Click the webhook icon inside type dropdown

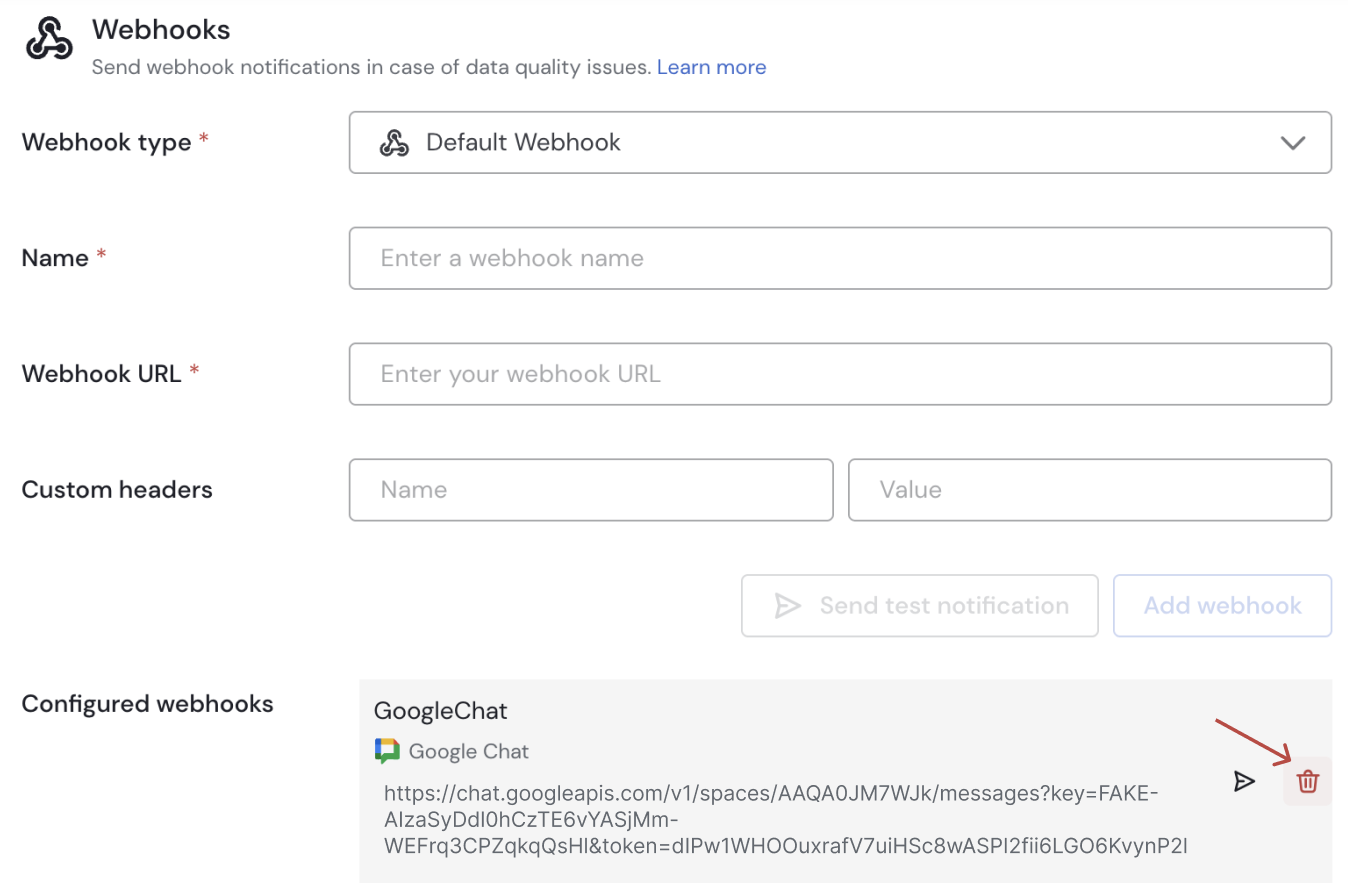pyautogui.click(x=394, y=143)
